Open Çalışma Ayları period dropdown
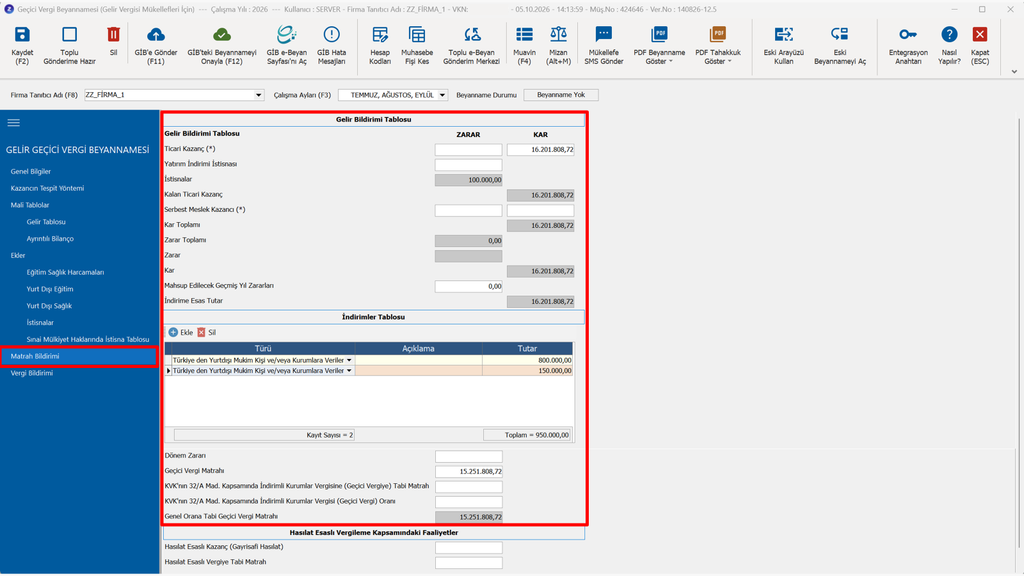This screenshot has width=1024, height=576. click(442, 95)
